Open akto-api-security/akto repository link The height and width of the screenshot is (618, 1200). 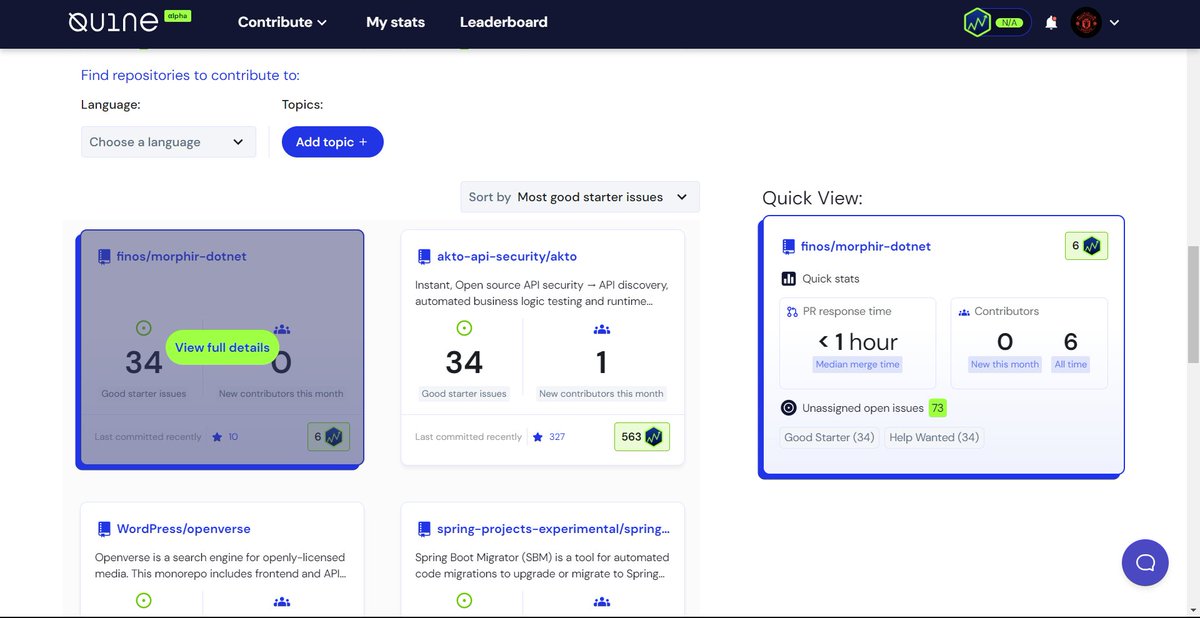pos(507,256)
